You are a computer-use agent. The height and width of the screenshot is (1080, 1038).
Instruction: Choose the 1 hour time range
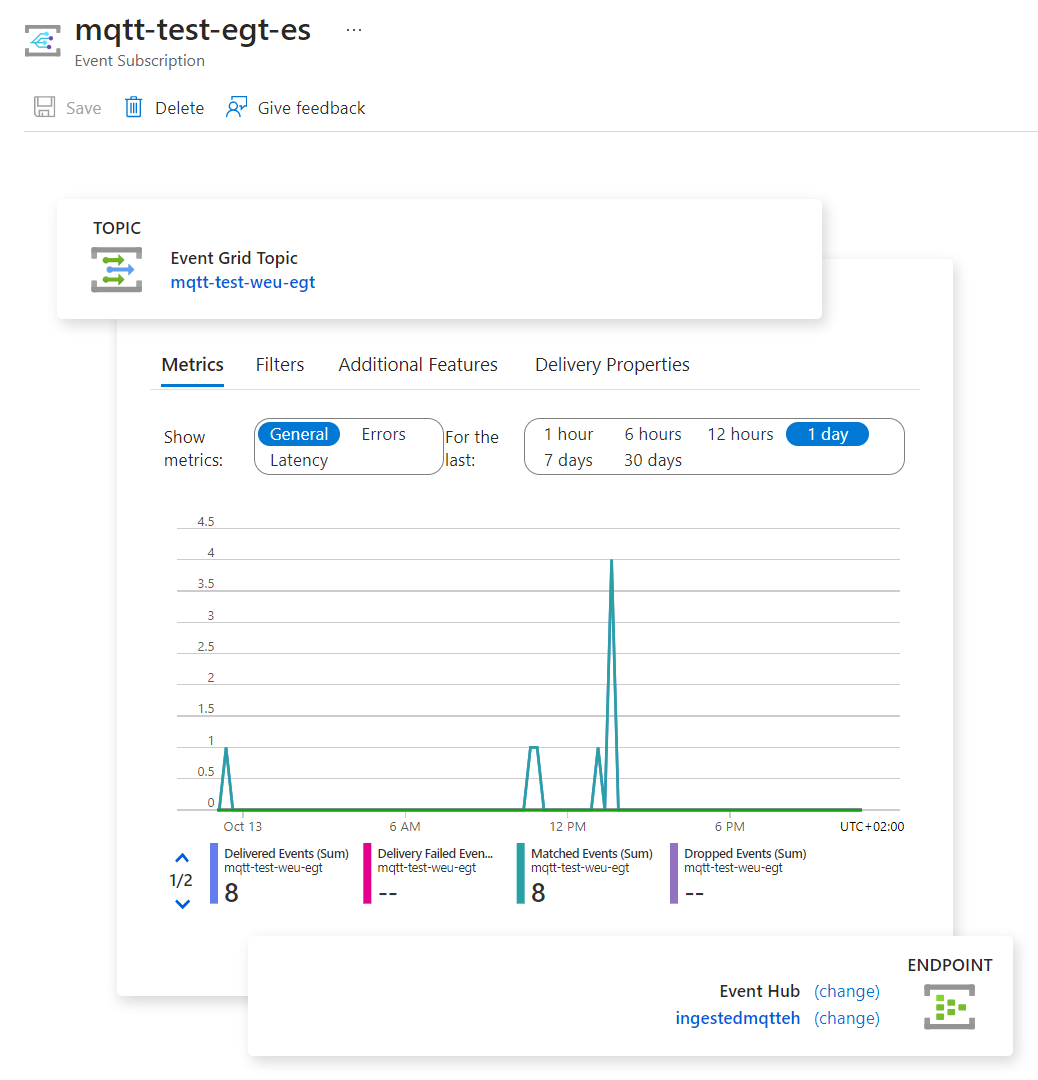point(568,434)
